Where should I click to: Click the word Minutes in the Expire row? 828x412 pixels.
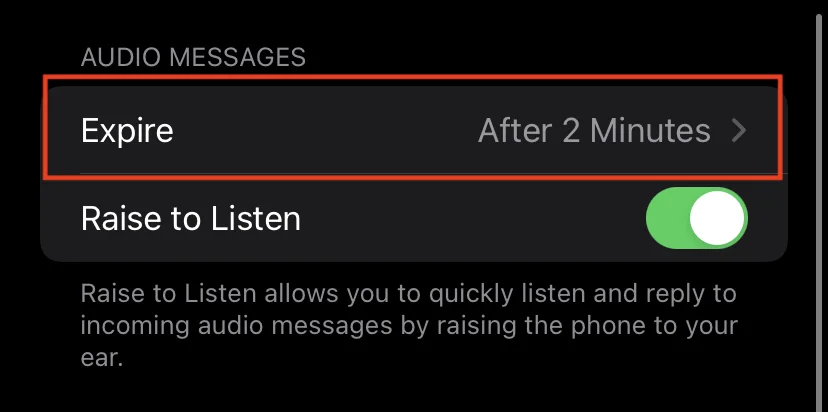click(650, 130)
